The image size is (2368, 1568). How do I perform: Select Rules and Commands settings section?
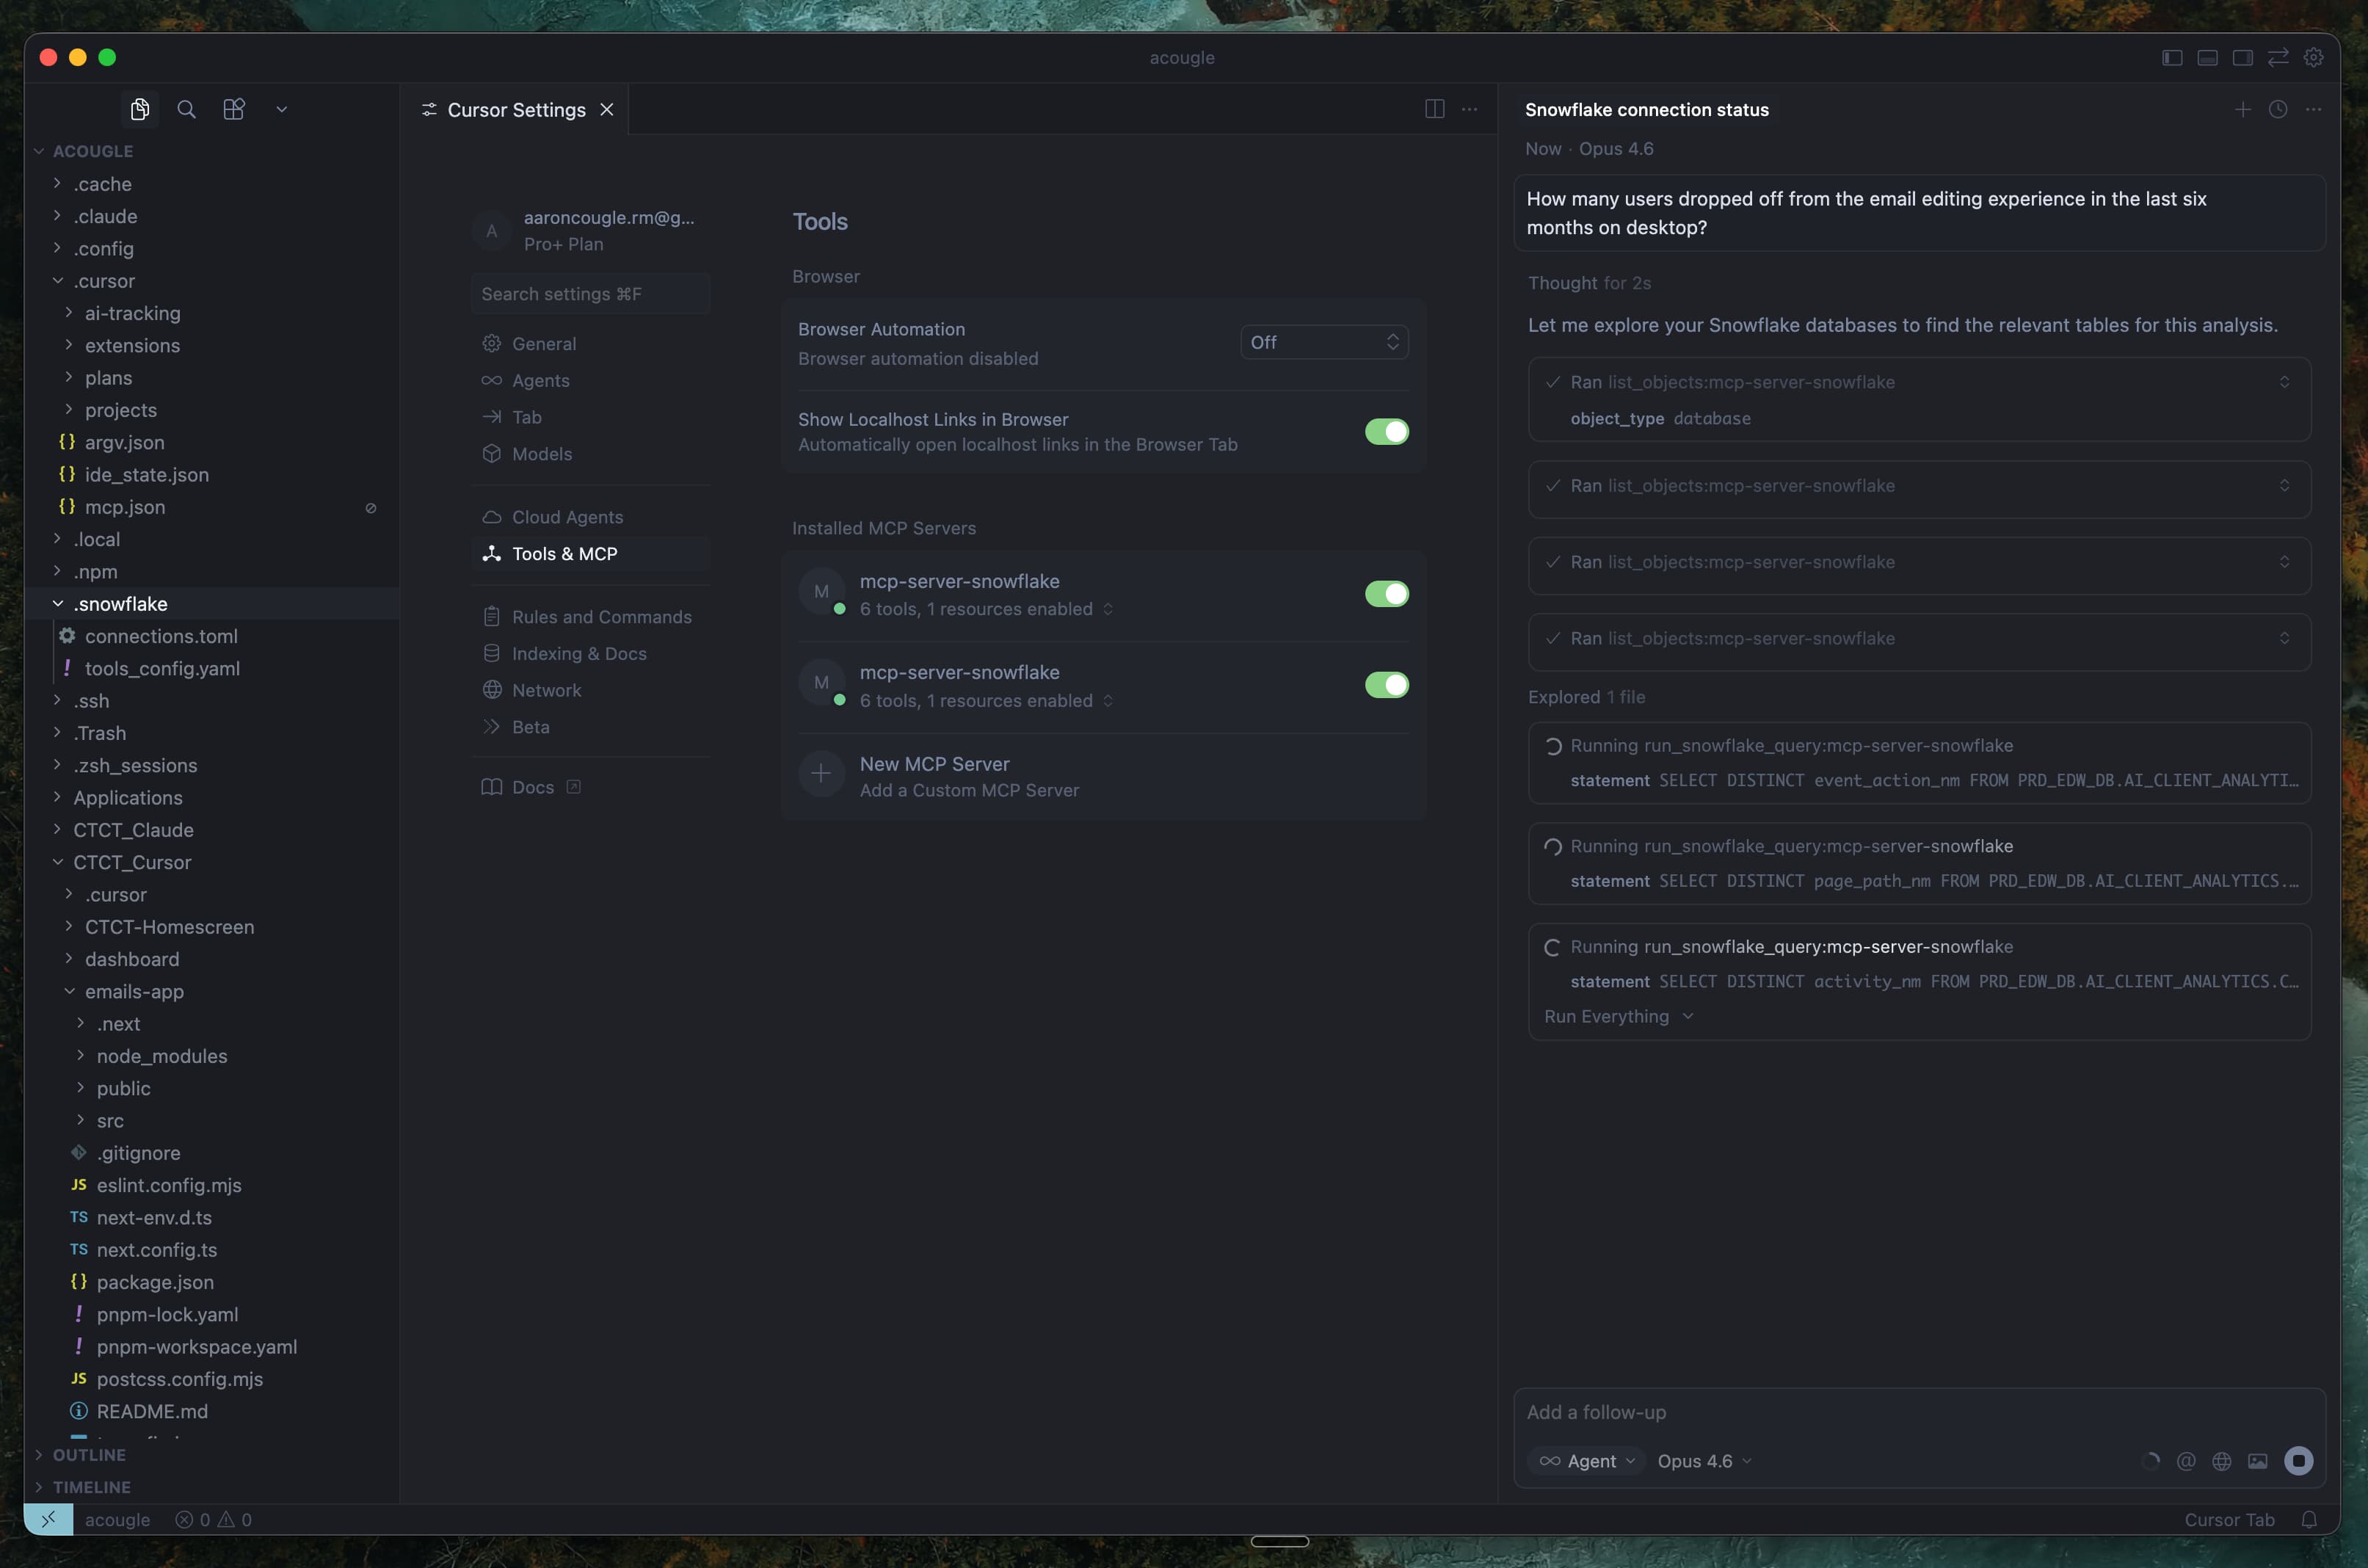tap(601, 617)
